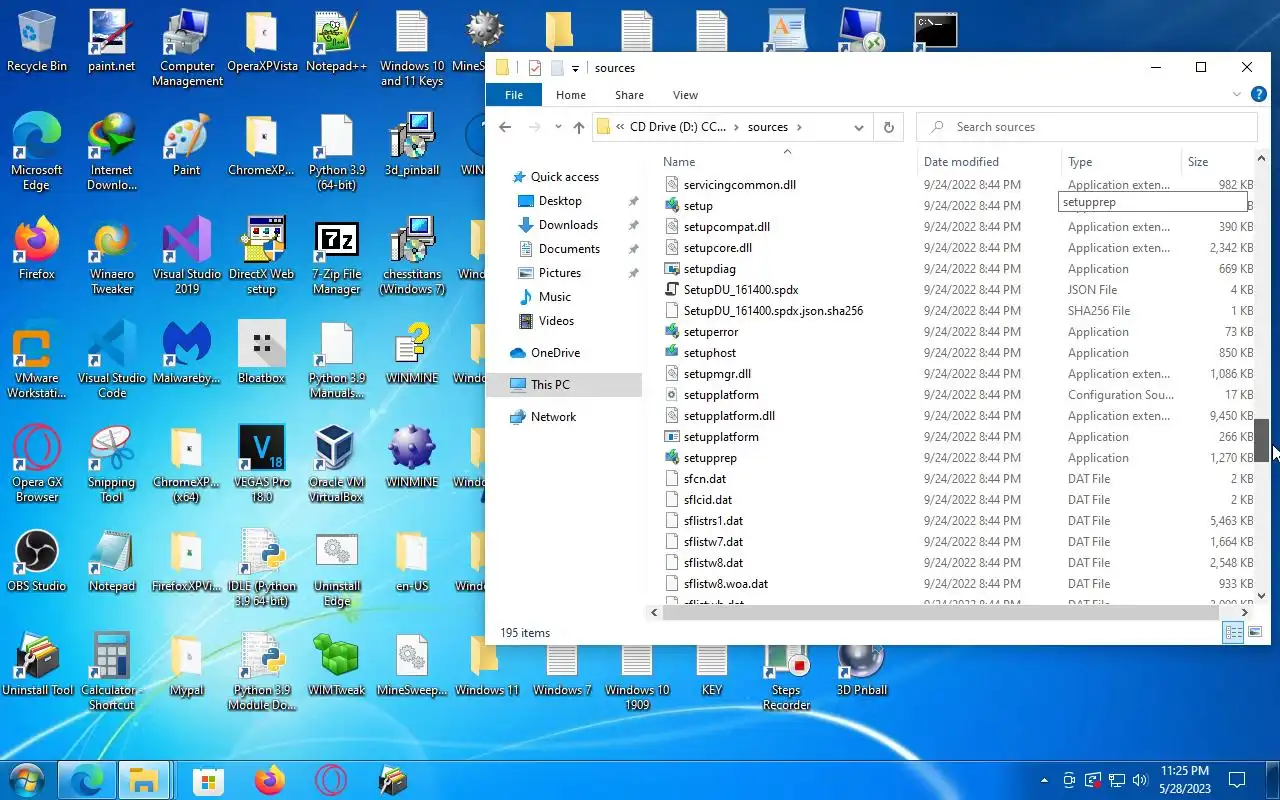The image size is (1280, 800).
Task: Sort files by the Type column
Action: point(1121,161)
